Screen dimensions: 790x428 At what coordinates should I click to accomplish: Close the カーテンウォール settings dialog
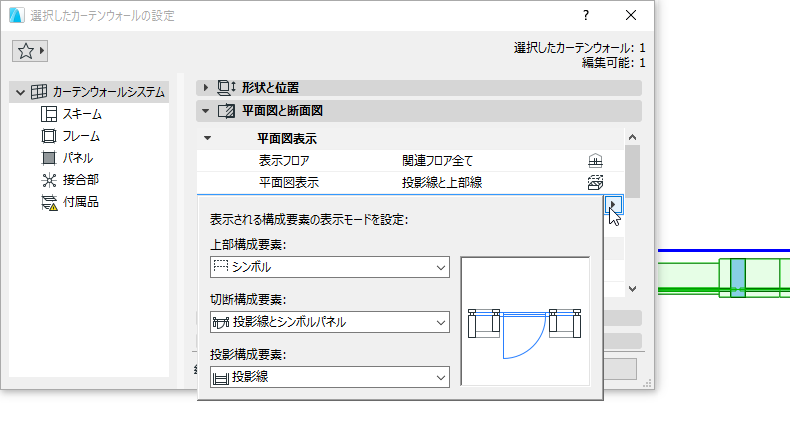click(631, 16)
